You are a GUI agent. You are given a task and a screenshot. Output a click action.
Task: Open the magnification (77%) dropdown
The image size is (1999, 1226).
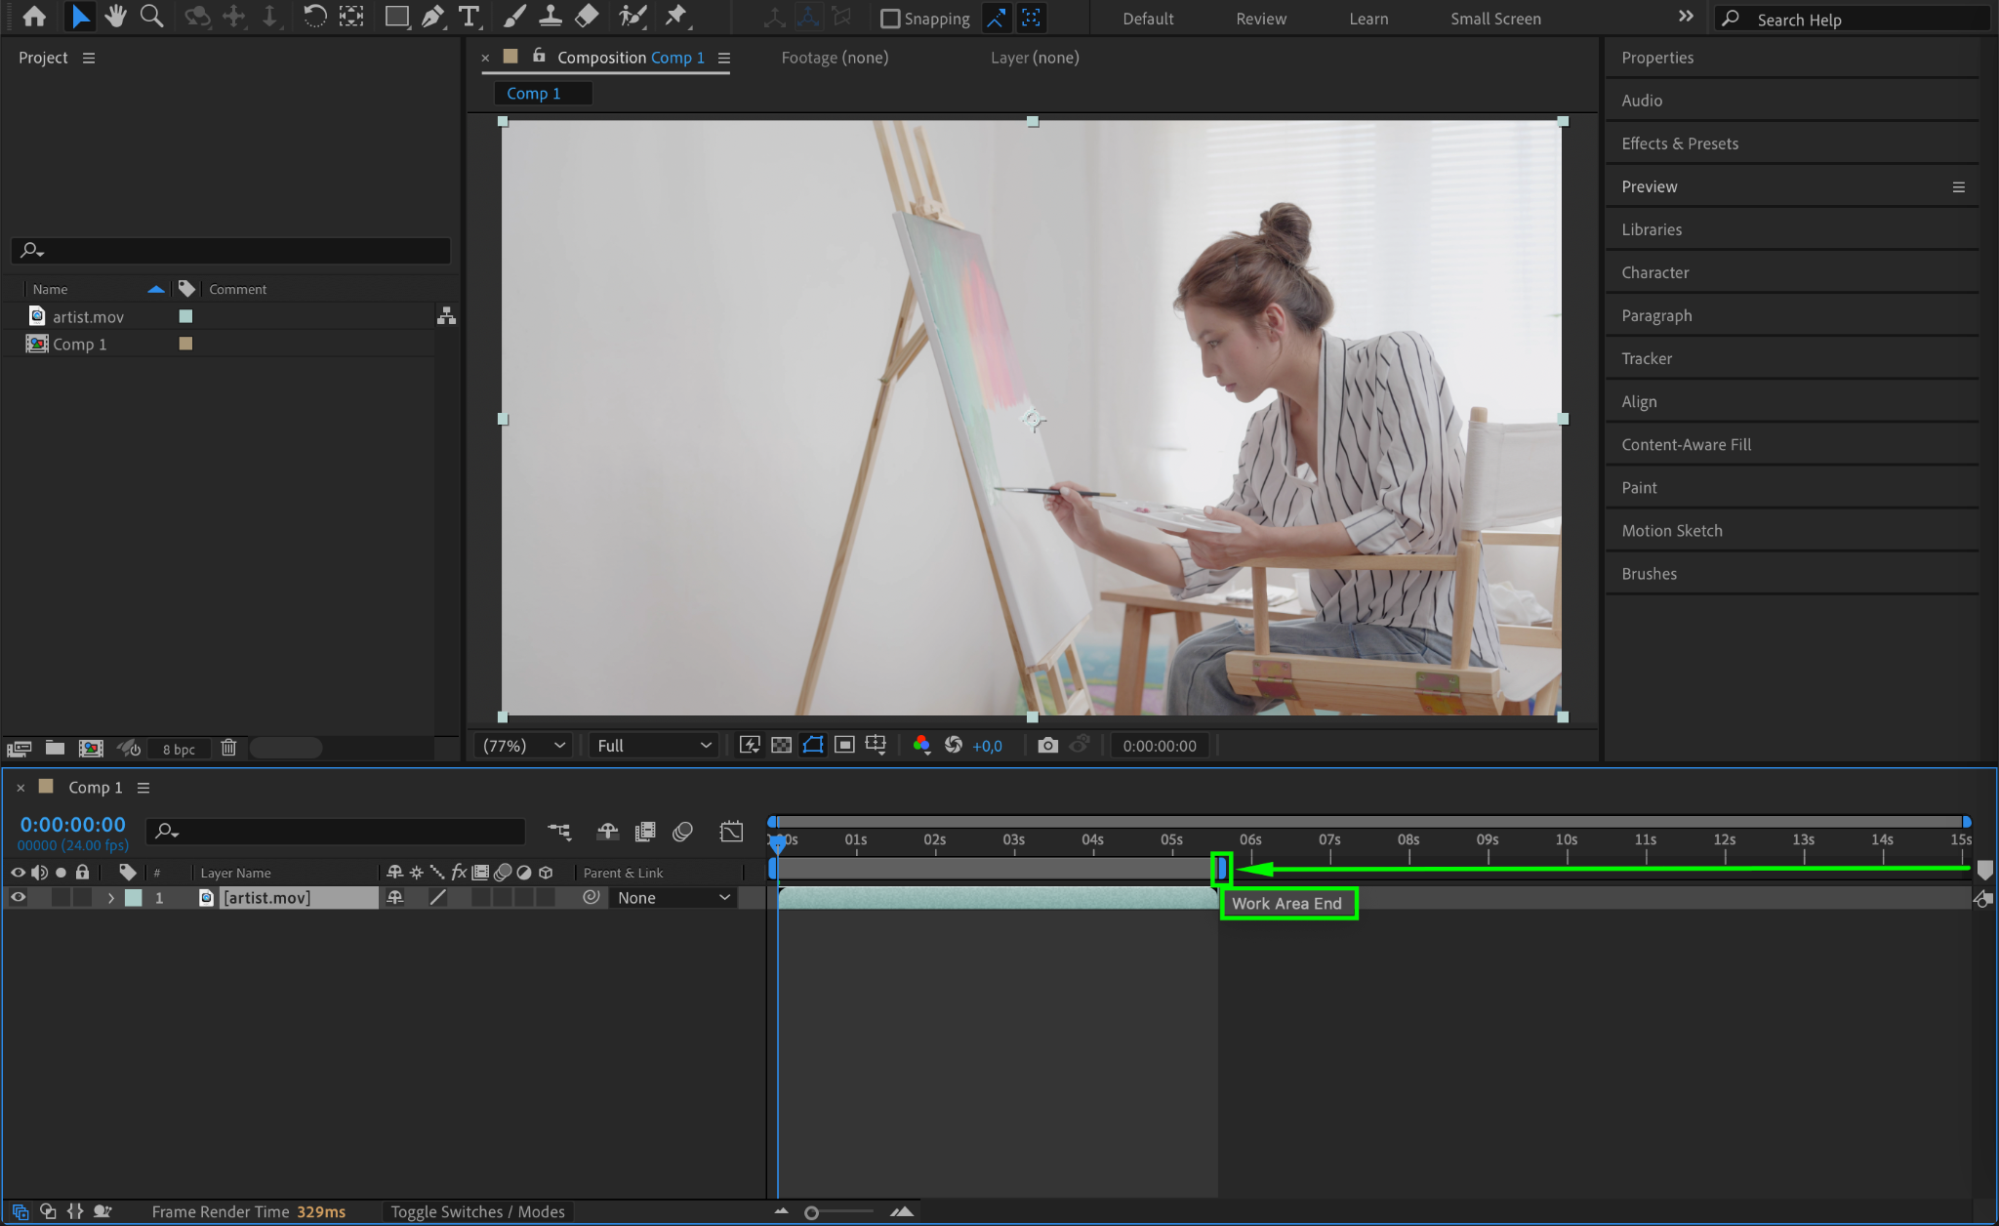coord(524,745)
